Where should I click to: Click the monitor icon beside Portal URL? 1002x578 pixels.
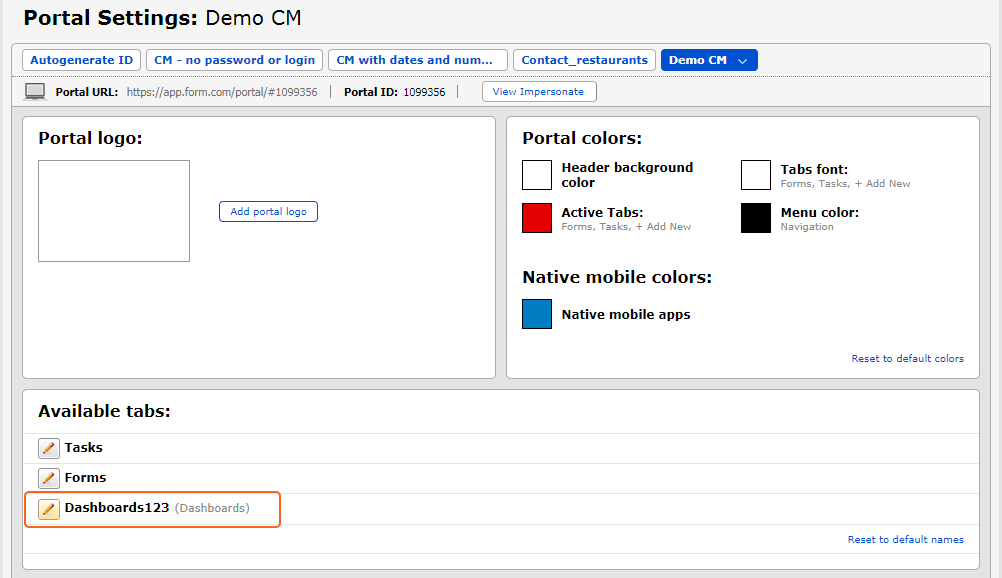click(x=35, y=92)
